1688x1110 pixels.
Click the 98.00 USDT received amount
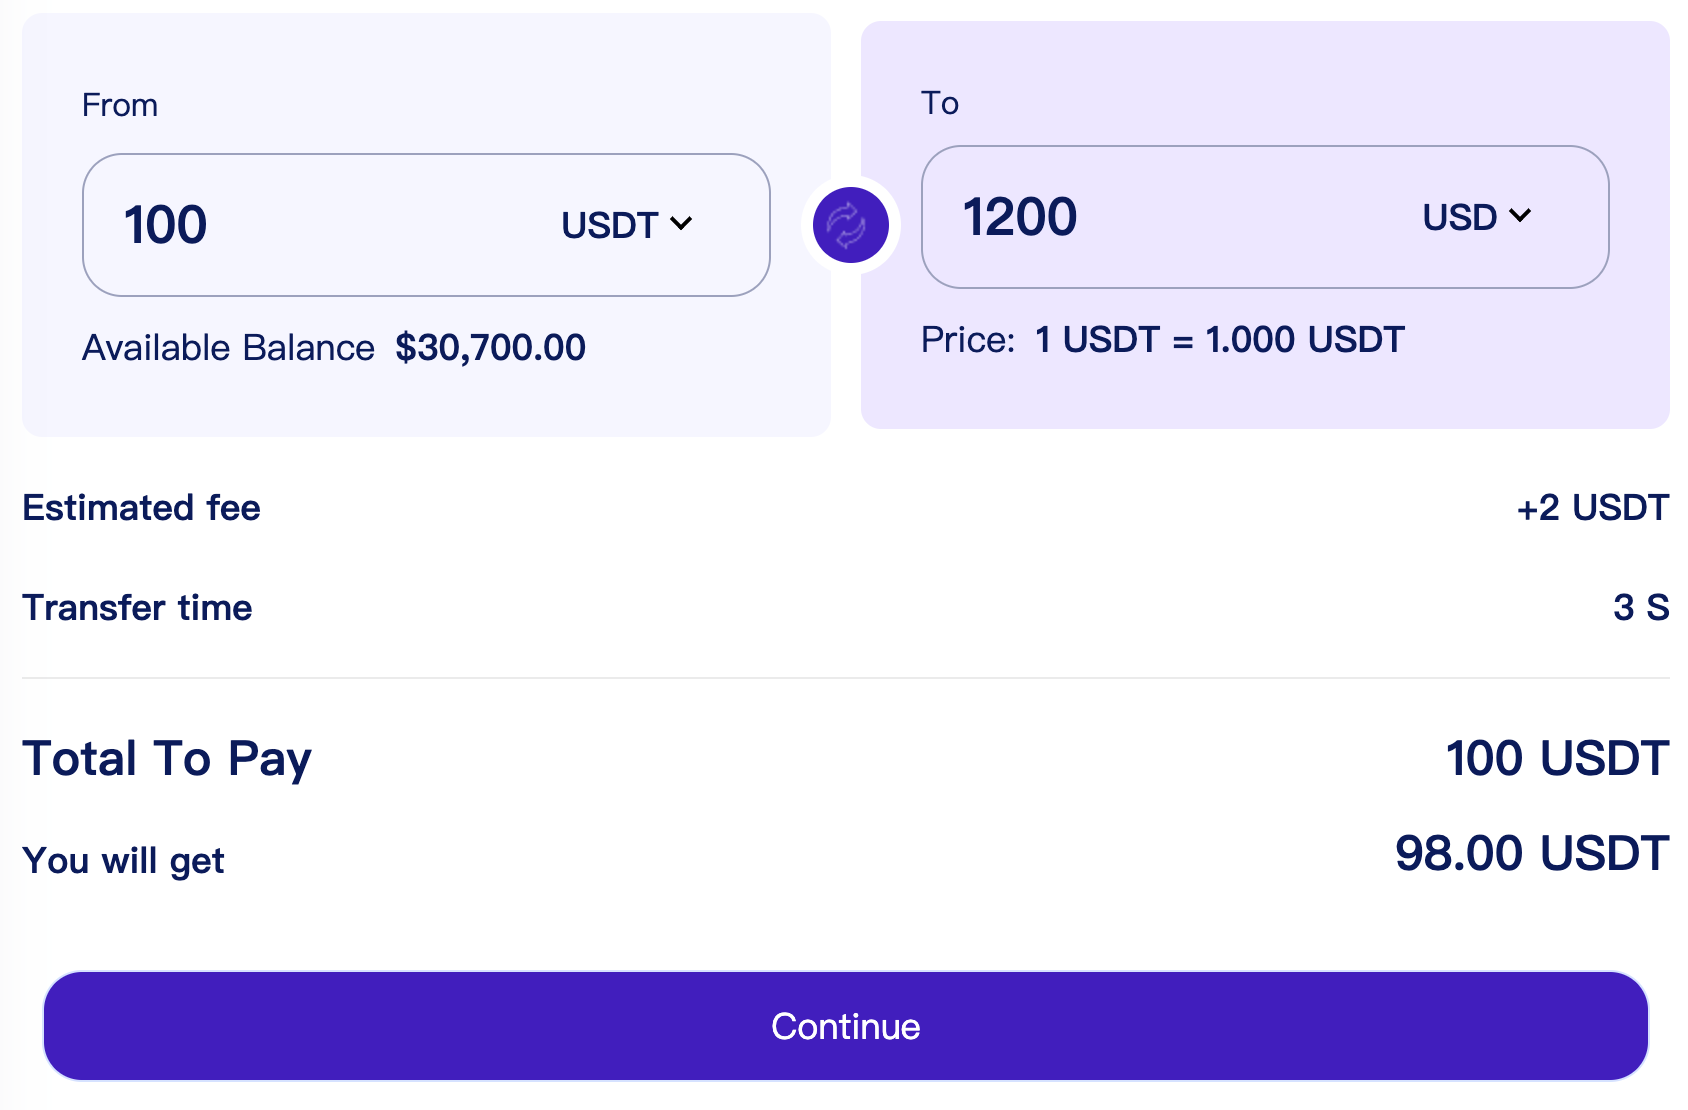point(1531,854)
